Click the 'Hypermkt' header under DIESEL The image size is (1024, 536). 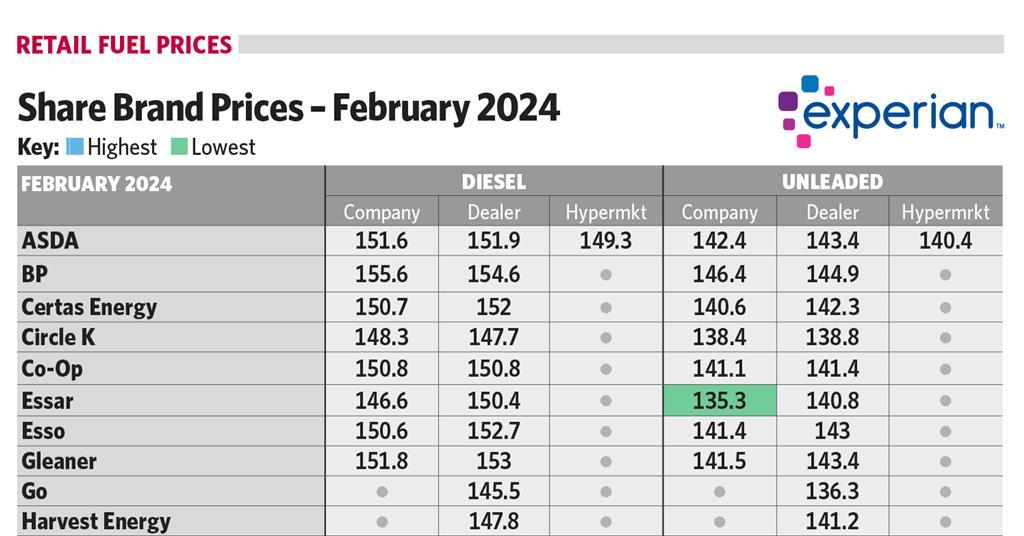point(606,212)
